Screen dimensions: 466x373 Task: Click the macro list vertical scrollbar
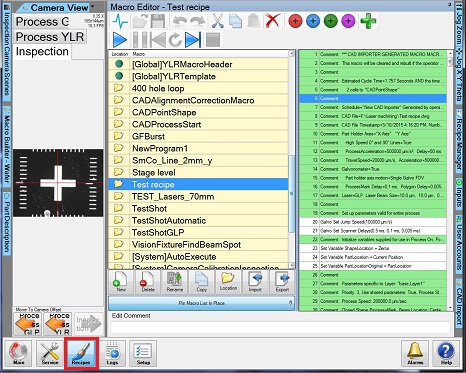click(291, 159)
